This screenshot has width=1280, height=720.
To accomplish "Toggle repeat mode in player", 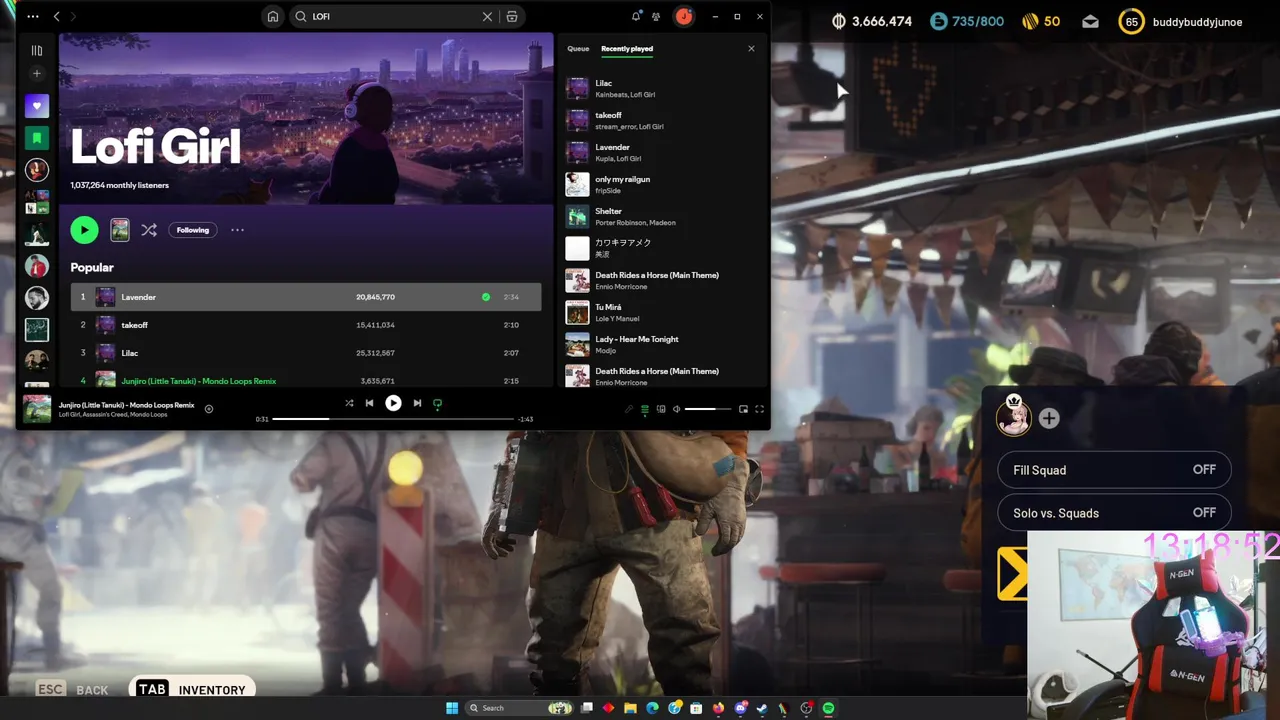I will coord(437,403).
